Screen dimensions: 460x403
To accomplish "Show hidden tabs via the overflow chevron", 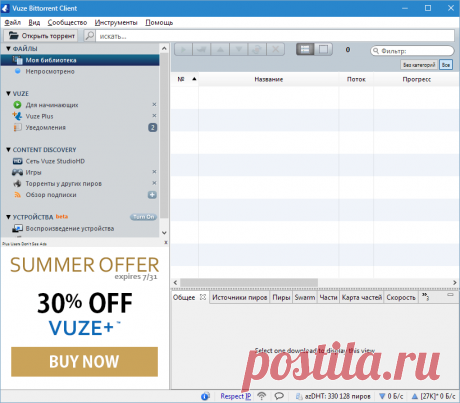I will pos(425,296).
